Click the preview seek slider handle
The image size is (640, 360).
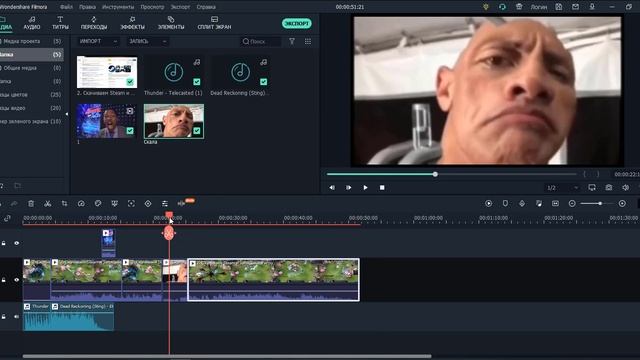[x=435, y=174]
